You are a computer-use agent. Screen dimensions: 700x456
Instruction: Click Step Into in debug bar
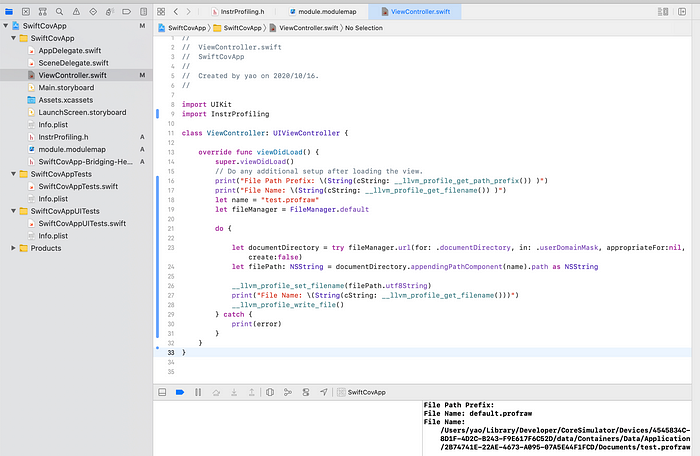coord(234,392)
